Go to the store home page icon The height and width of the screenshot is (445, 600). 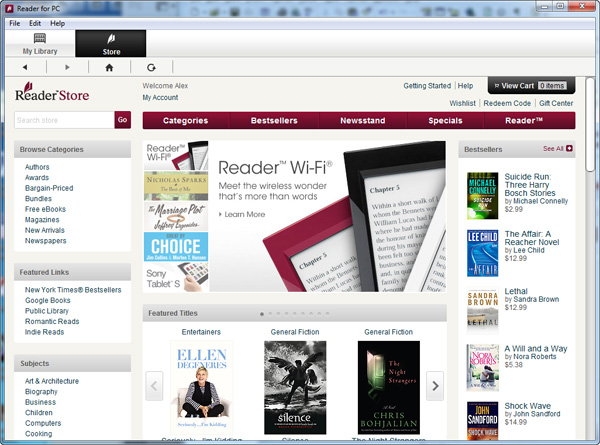click(109, 67)
